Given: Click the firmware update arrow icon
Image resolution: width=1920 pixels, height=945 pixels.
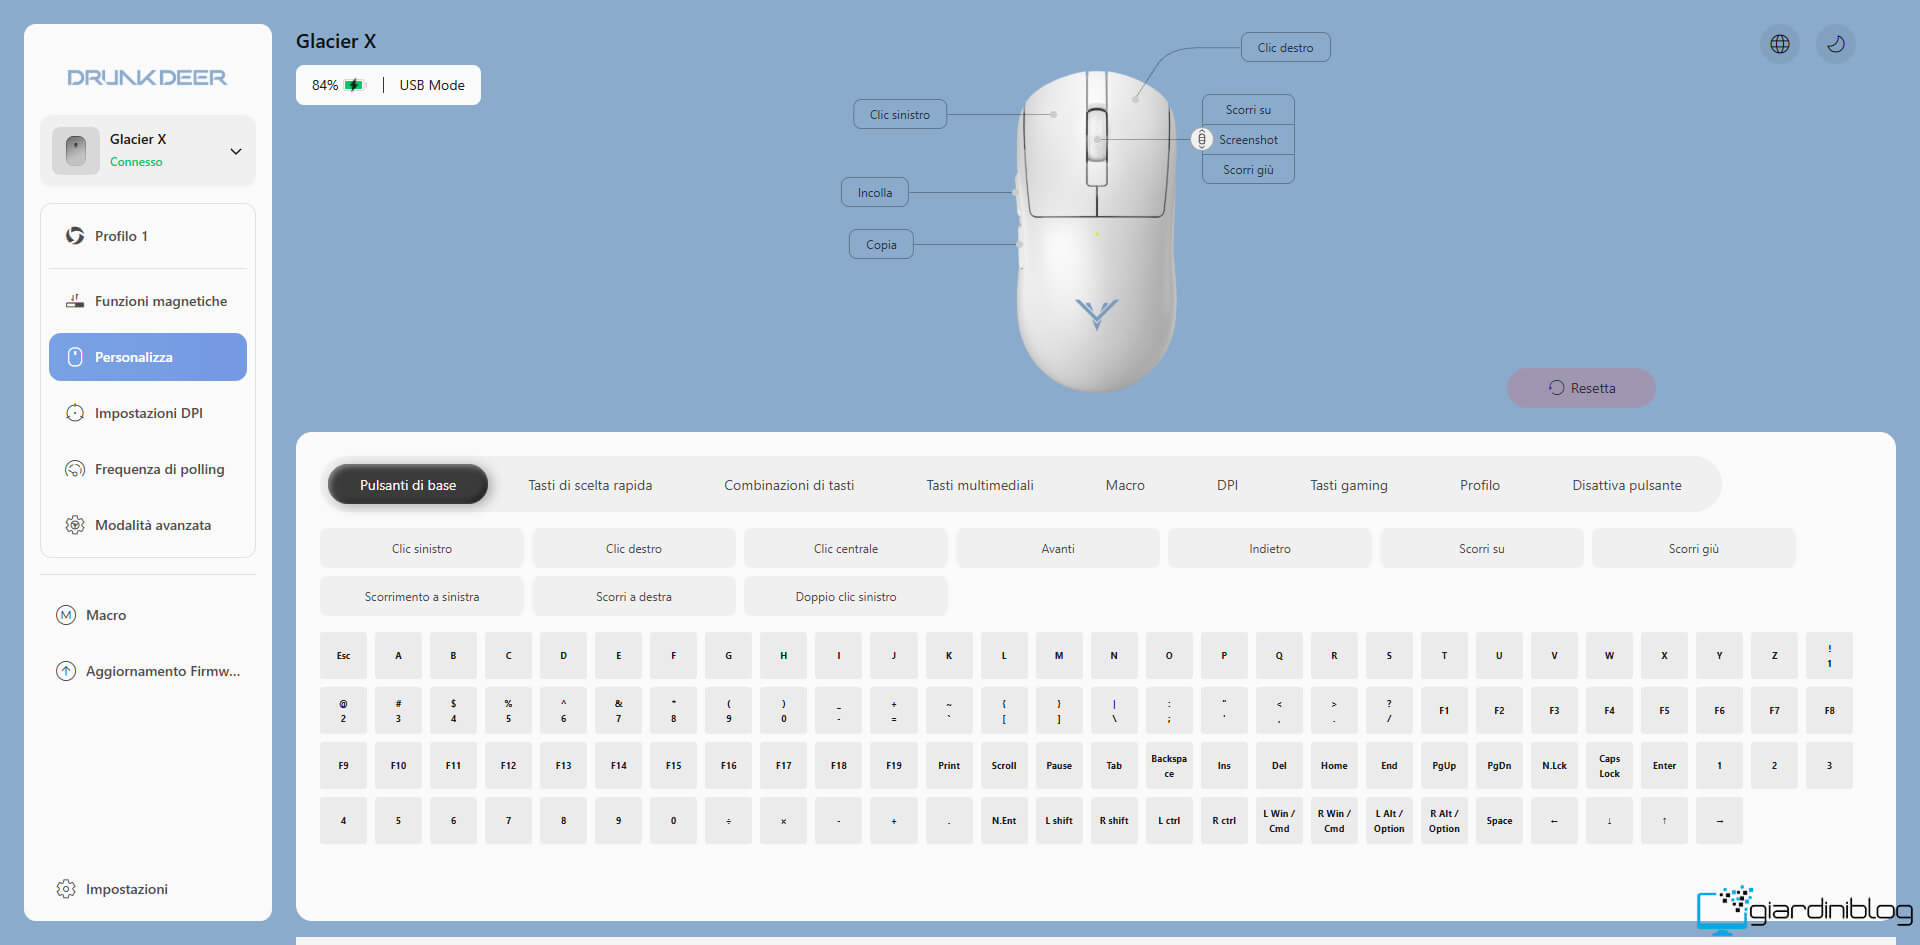Looking at the screenshot, I should (x=66, y=671).
